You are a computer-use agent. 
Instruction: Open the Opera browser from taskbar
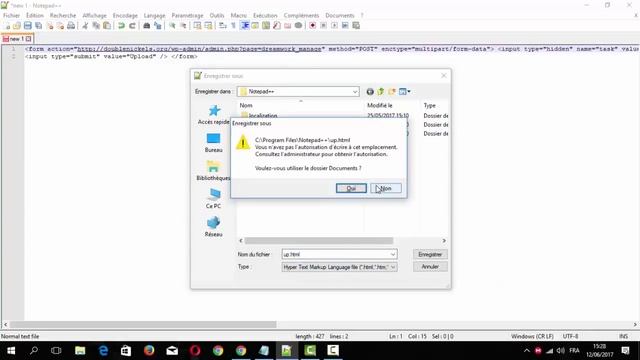(195, 351)
